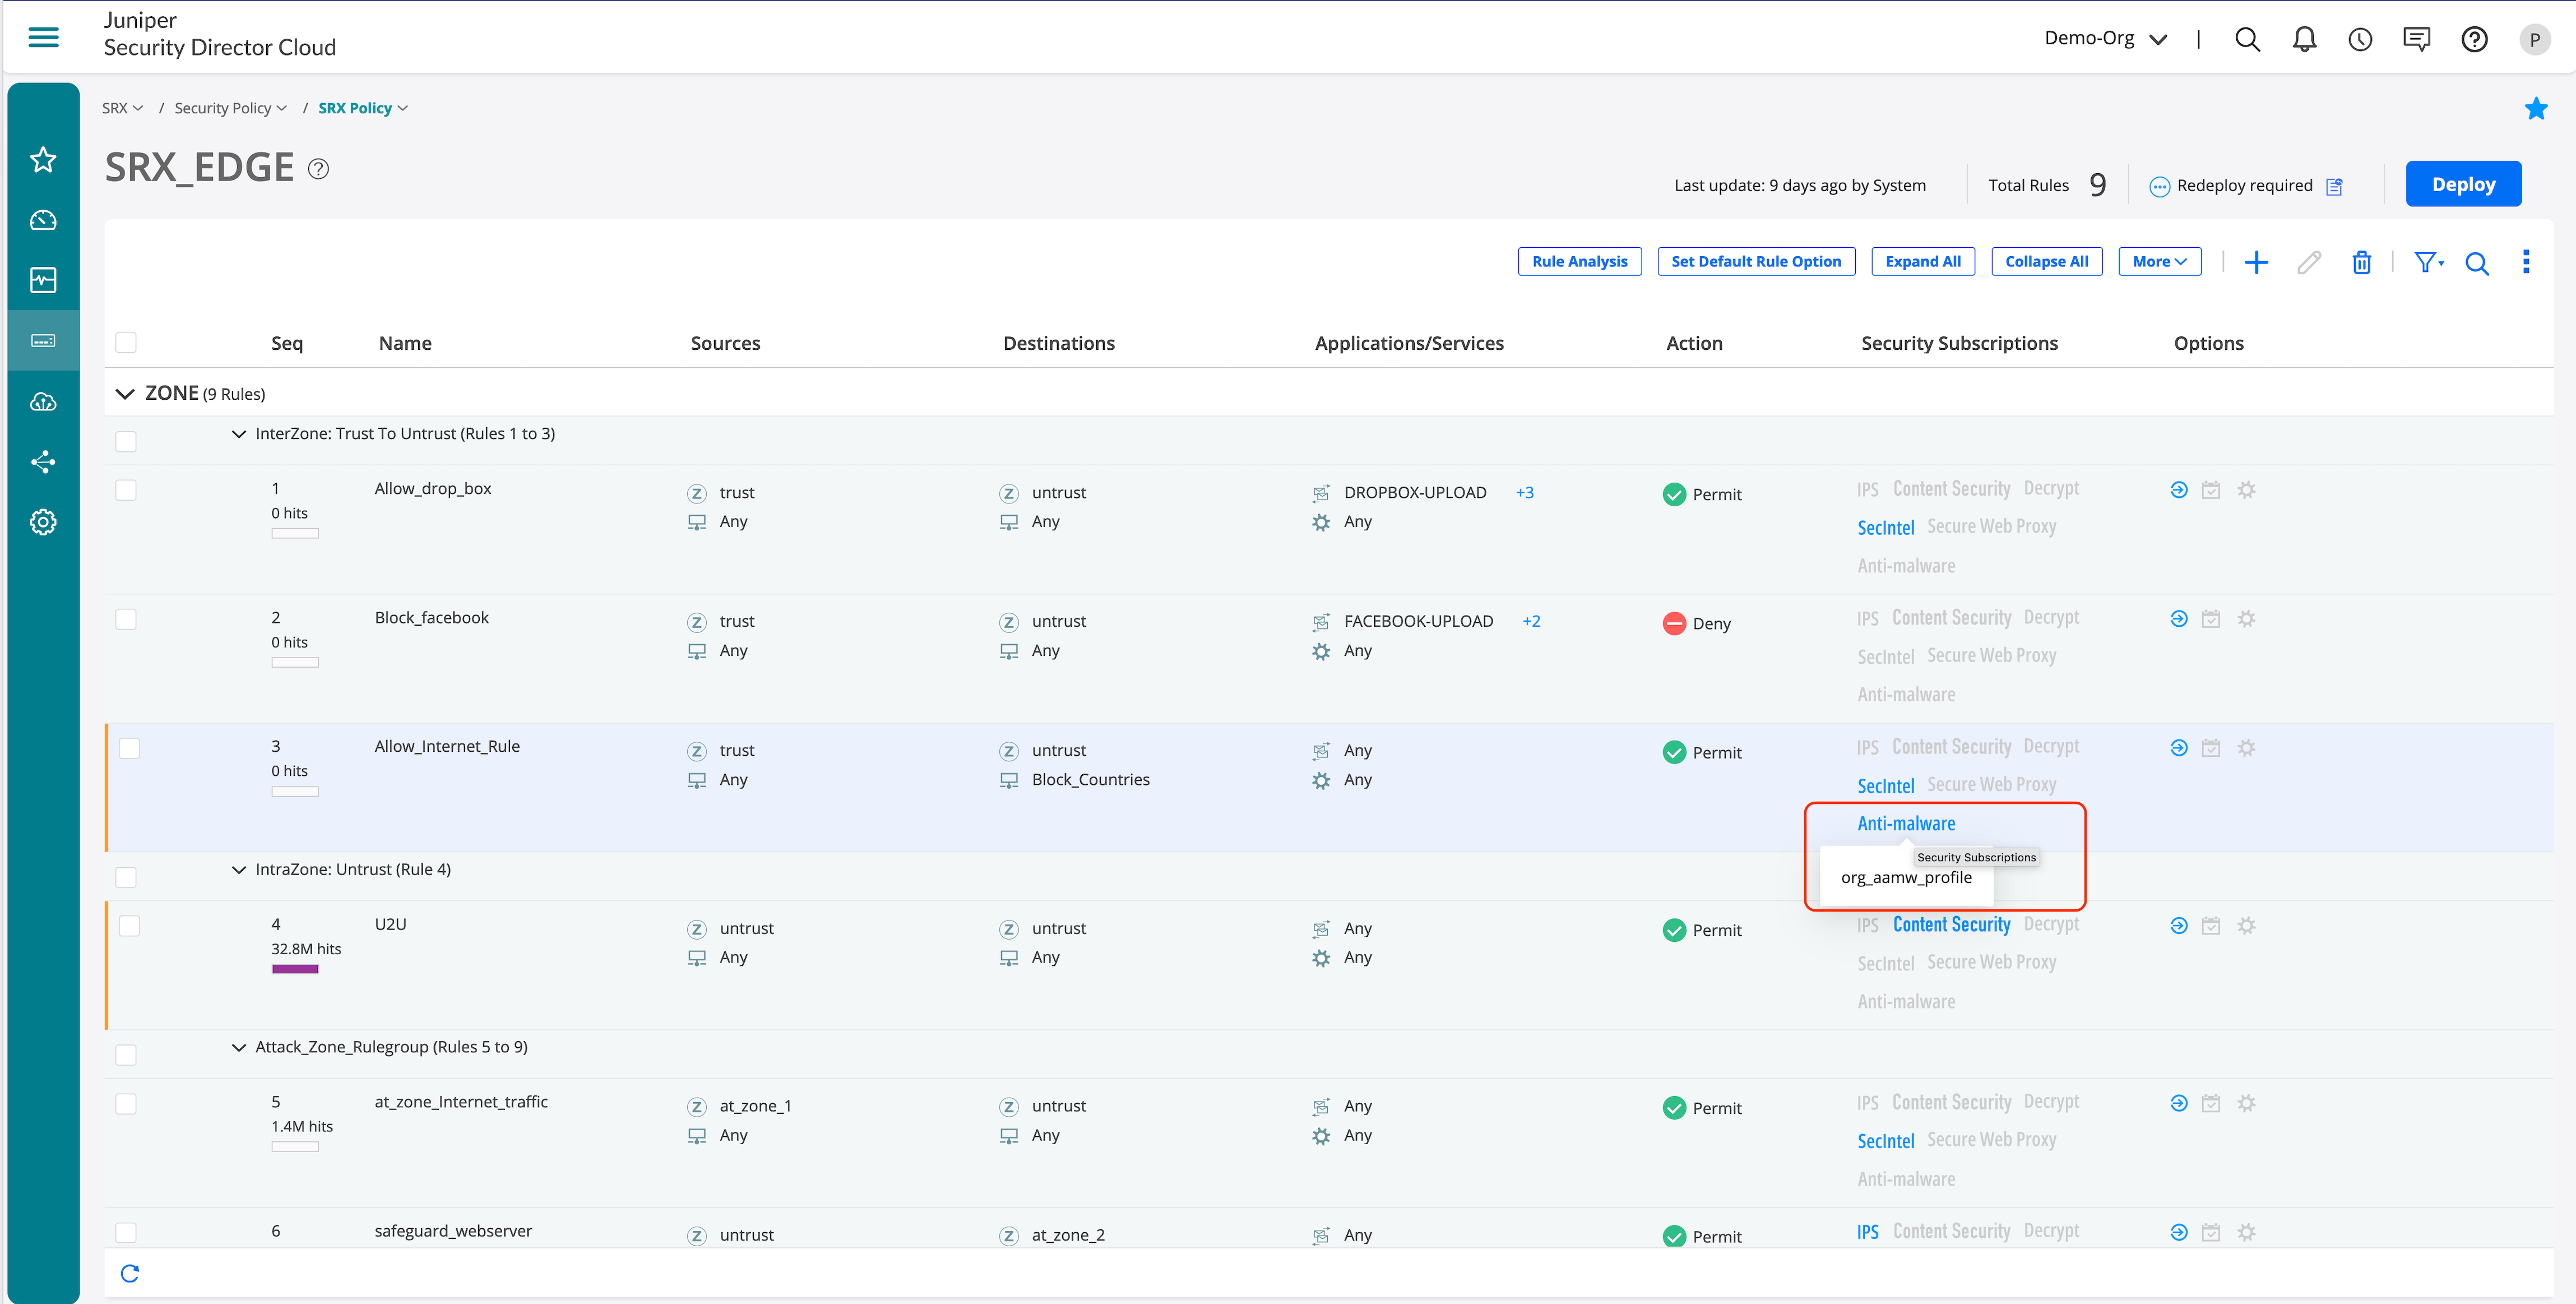Click the Rule Analysis button
Viewport: 2576px width, 1304px height.
click(1579, 261)
